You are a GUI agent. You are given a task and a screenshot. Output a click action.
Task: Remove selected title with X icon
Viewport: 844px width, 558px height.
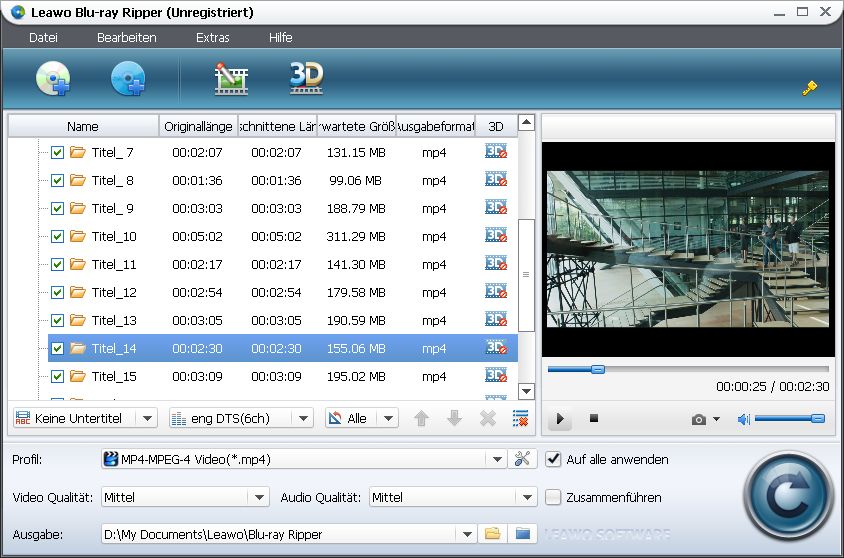click(488, 418)
